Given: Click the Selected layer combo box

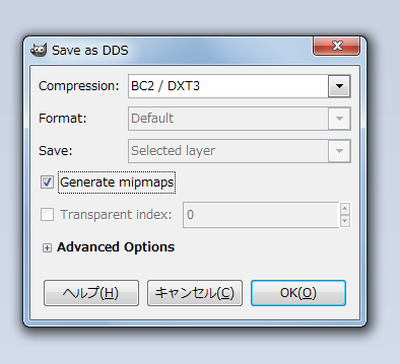Looking at the screenshot, I should (239, 151).
